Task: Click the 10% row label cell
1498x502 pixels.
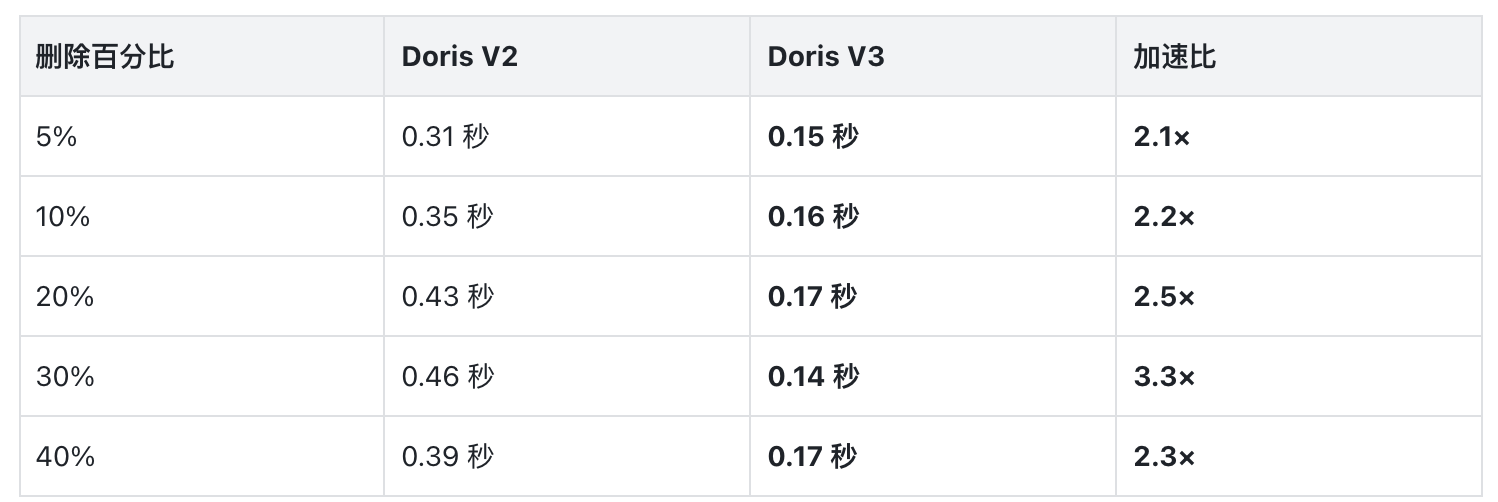Action: 202,216
